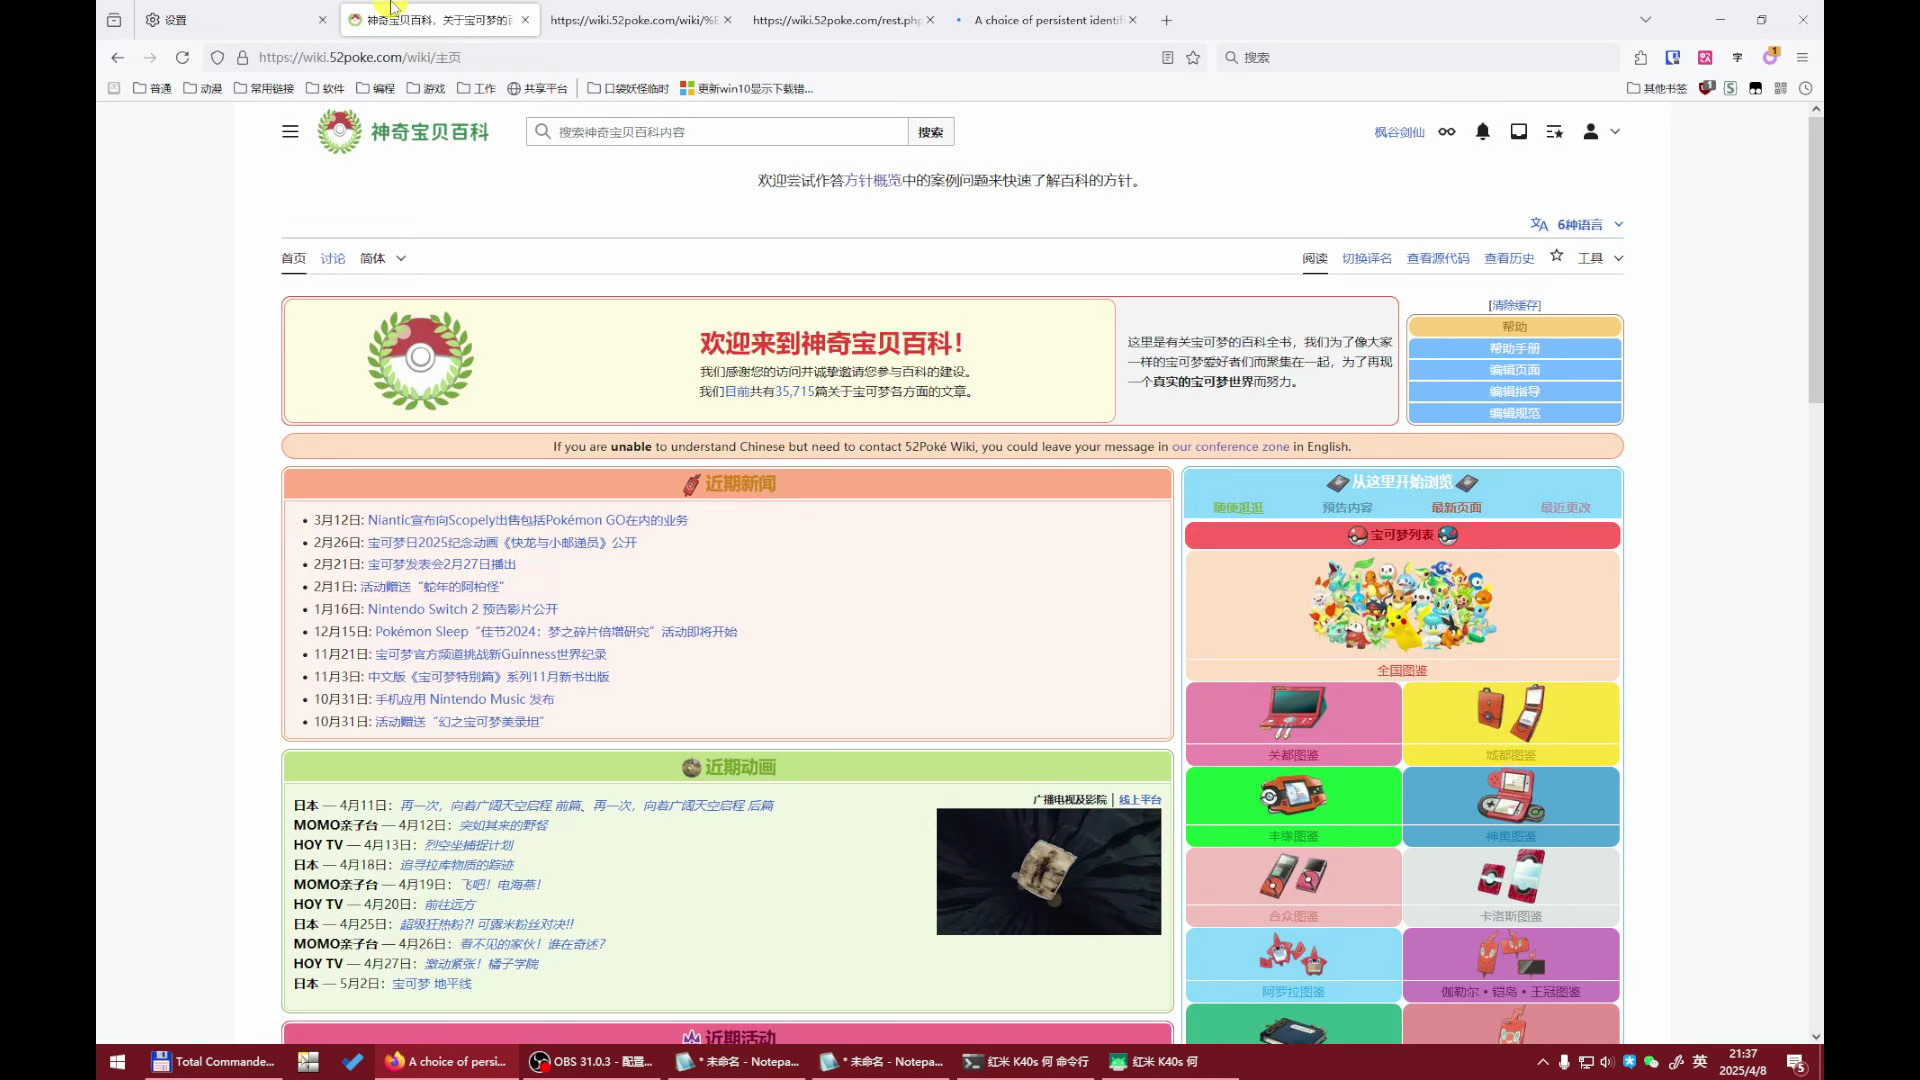Go back using browser back arrow
This screenshot has width=1920, height=1080.
pyautogui.click(x=118, y=58)
